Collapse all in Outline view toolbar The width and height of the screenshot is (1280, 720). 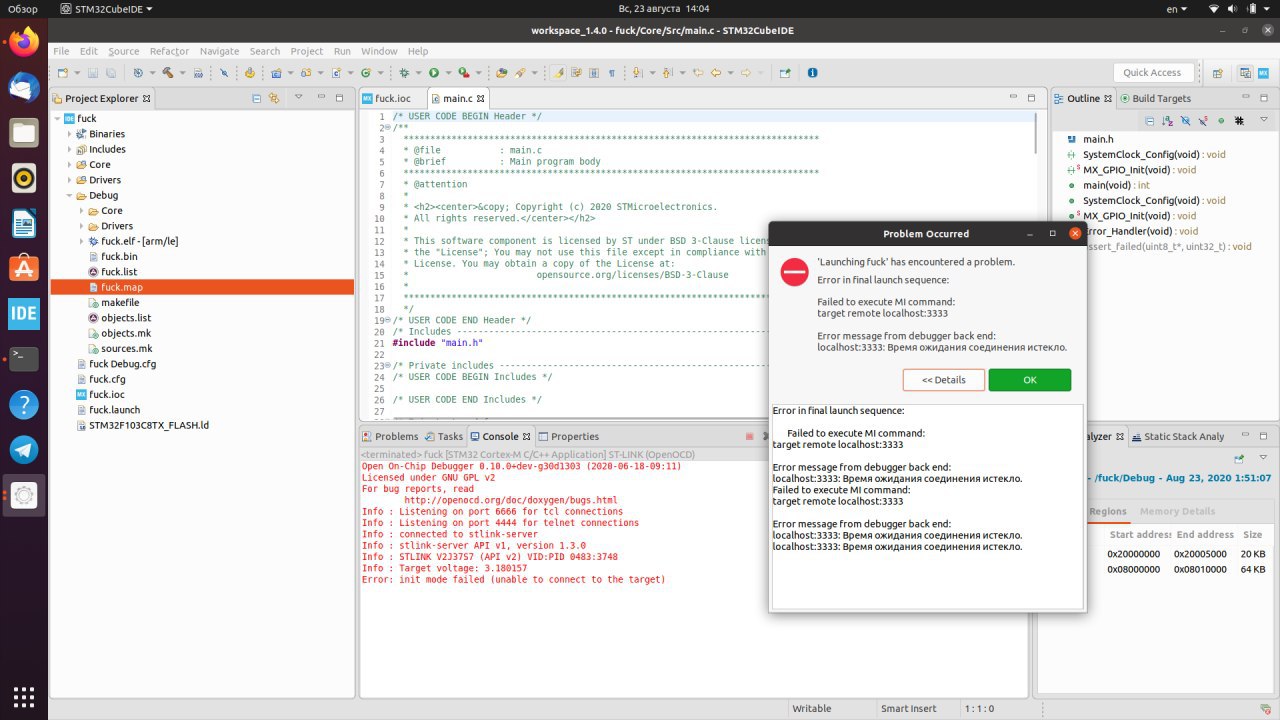tap(1150, 120)
